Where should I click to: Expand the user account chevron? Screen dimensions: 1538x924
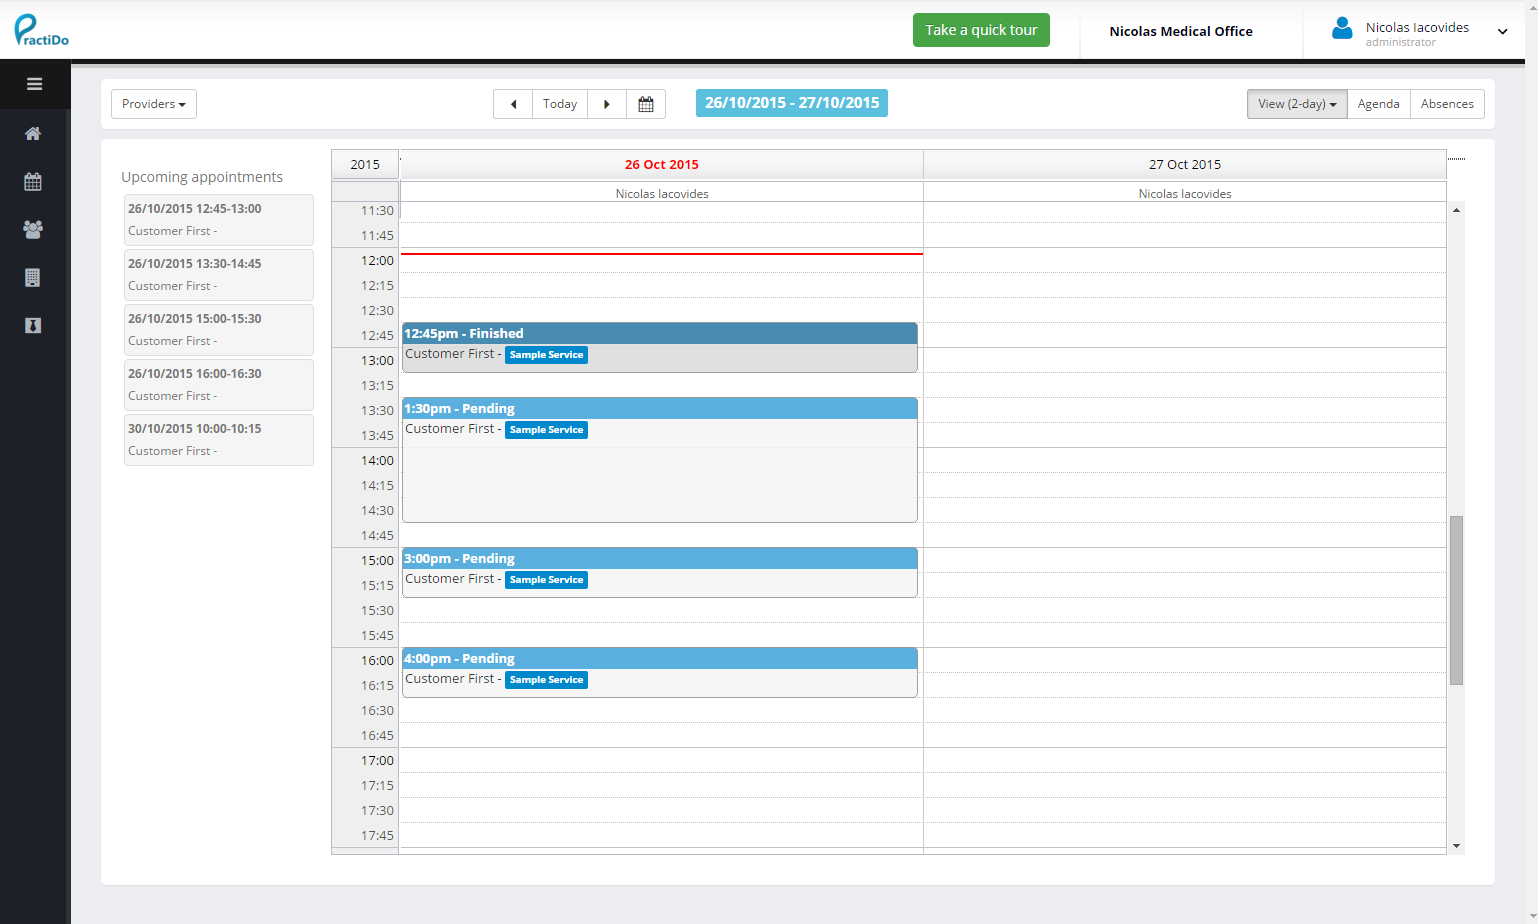[1502, 32]
